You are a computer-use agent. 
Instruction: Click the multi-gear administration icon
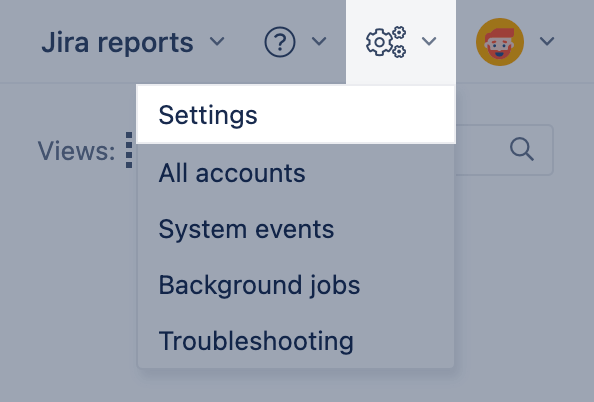coord(386,42)
